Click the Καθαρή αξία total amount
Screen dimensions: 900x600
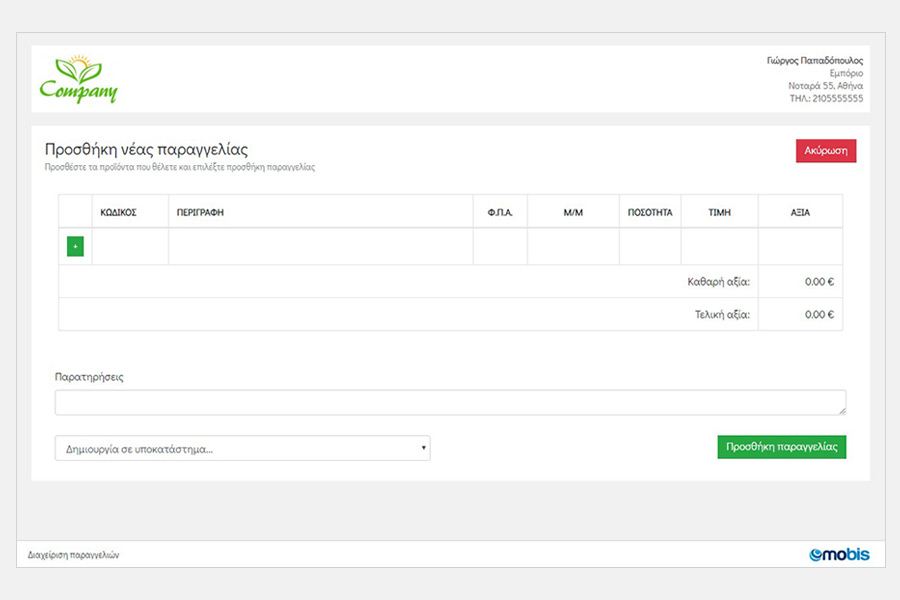coord(819,282)
